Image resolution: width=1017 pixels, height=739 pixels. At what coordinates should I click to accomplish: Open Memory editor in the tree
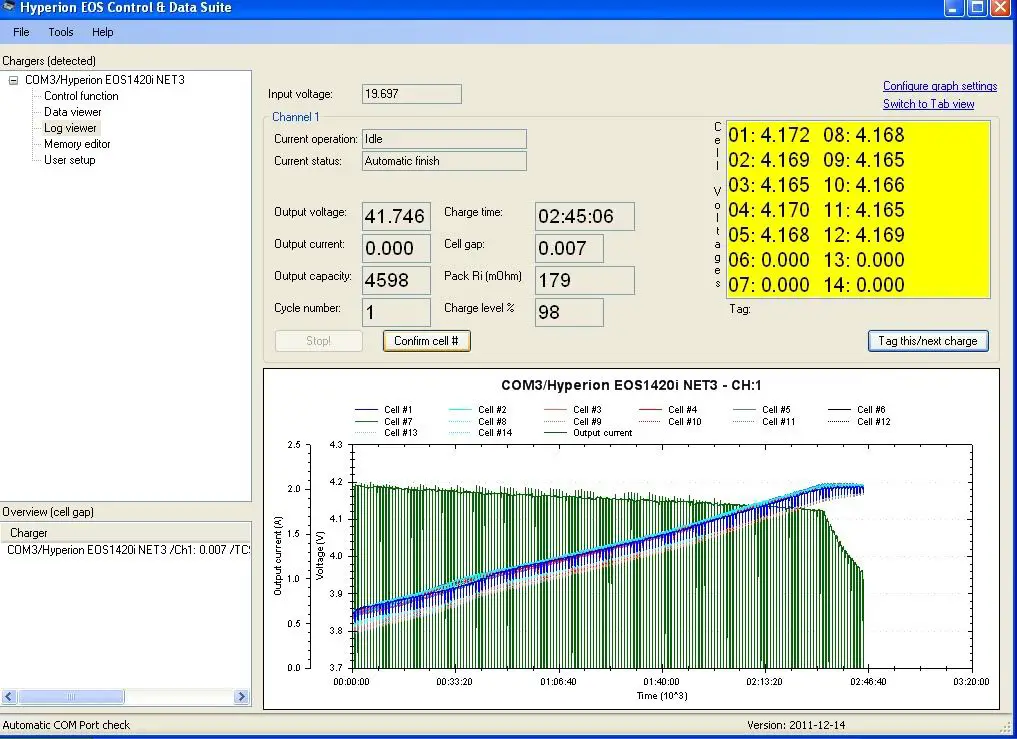pos(77,144)
